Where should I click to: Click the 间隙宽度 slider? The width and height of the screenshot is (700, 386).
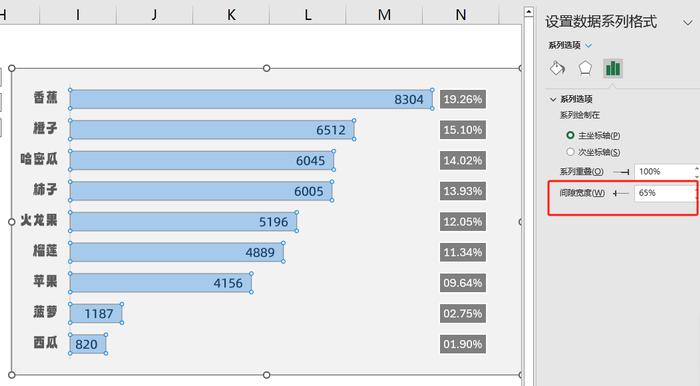coord(621,193)
